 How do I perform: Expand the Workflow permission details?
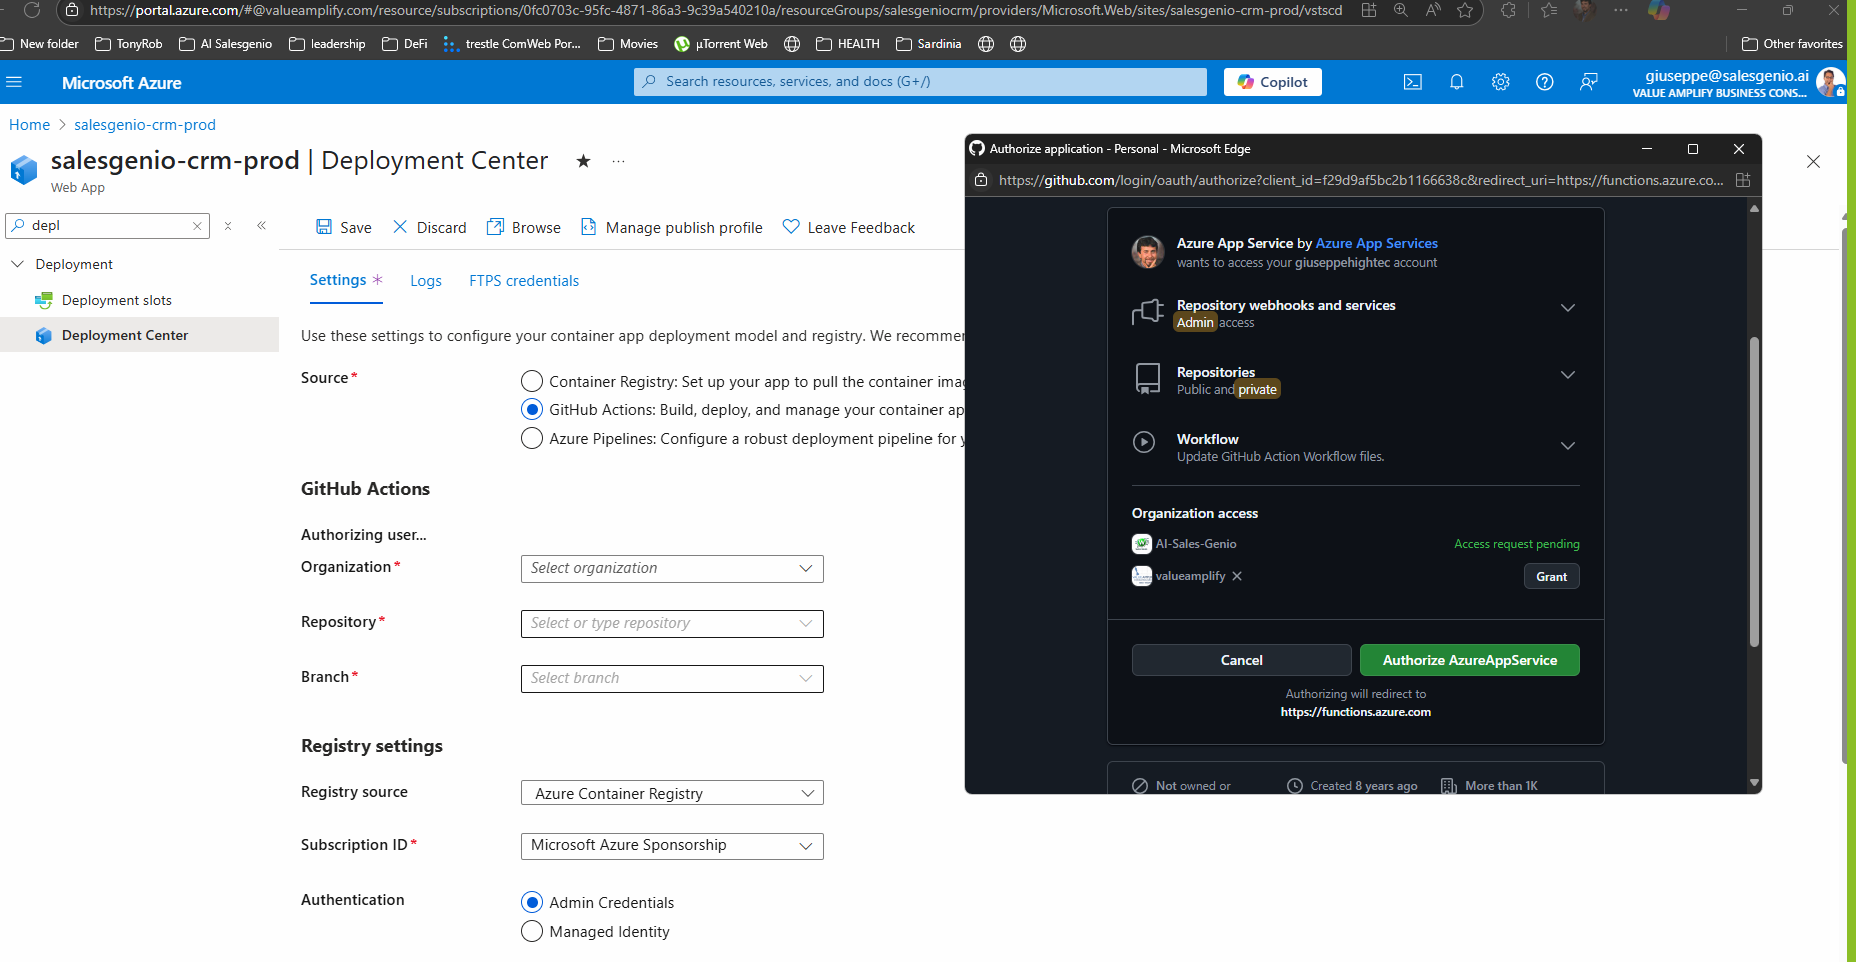[1568, 446]
